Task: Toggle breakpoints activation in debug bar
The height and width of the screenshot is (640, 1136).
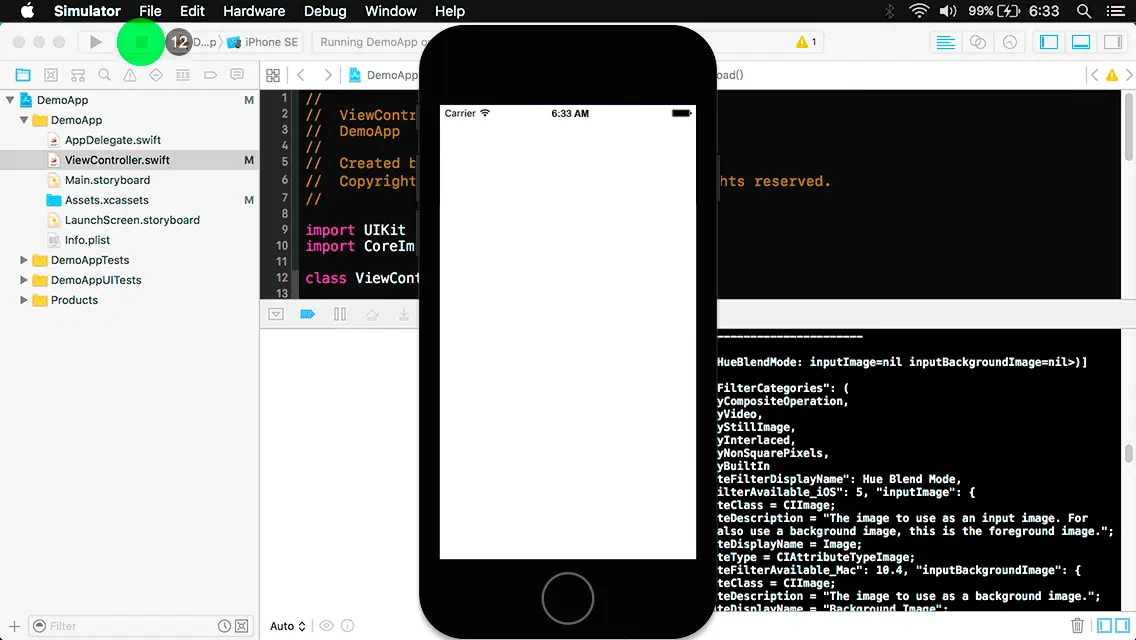Action: [307, 315]
